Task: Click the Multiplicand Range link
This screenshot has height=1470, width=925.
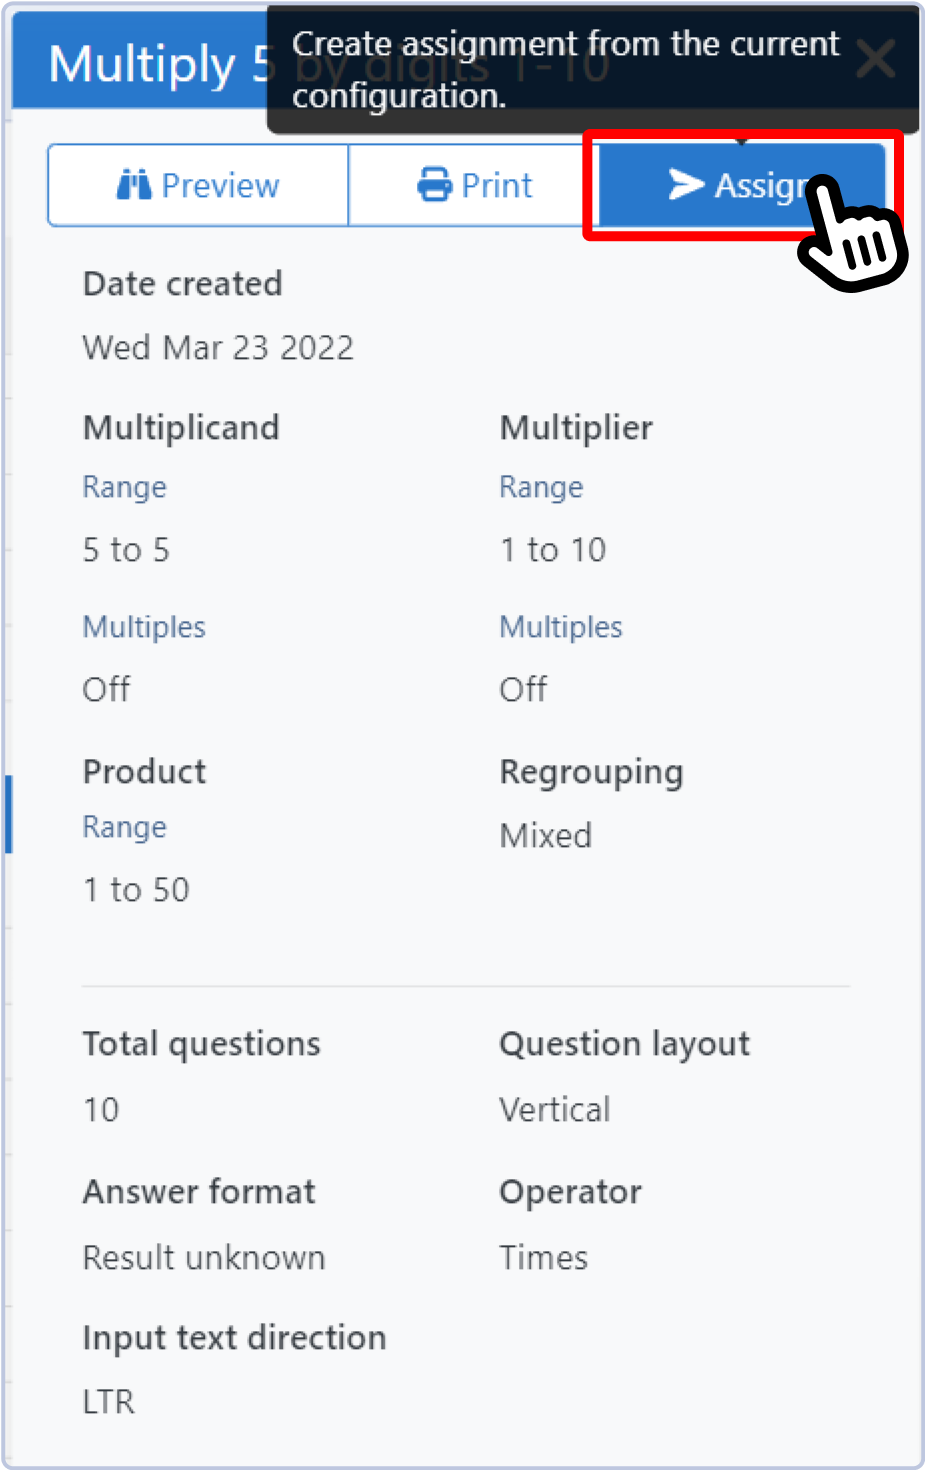Action: point(124,487)
